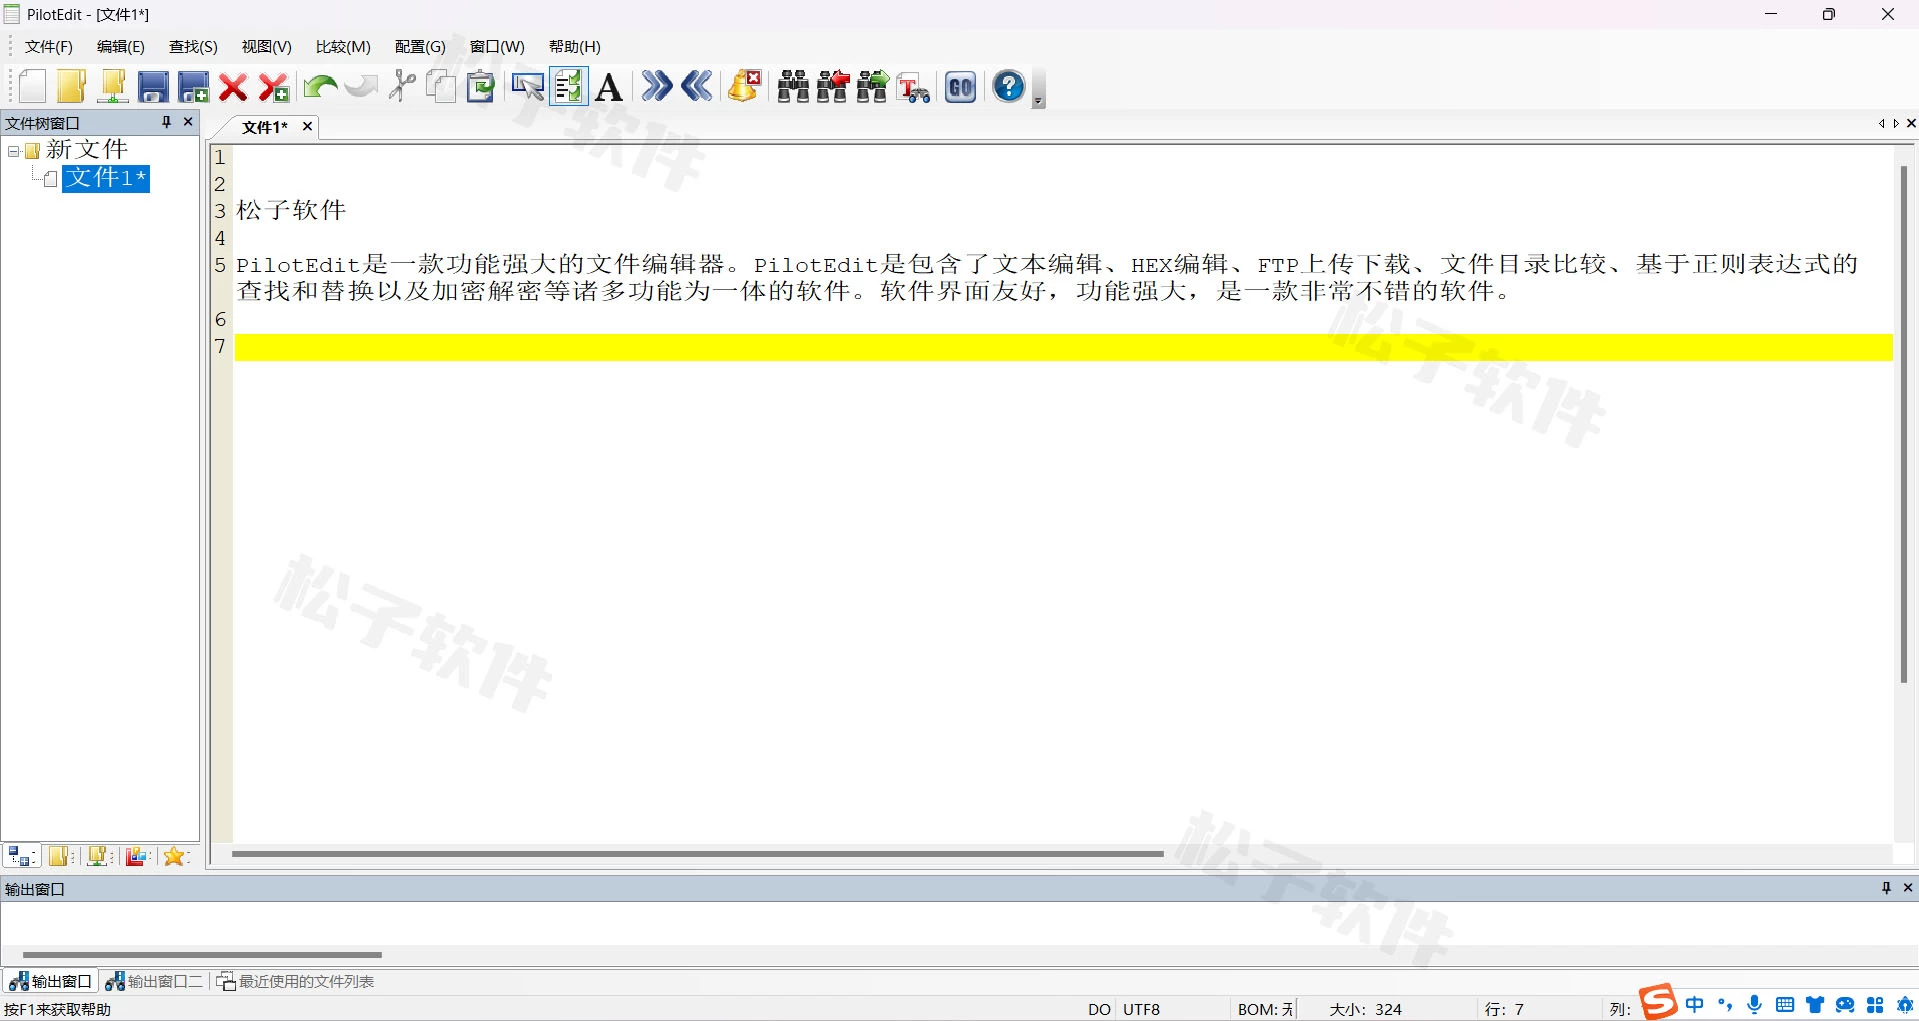Switch to the 文件1* document tab
Viewport: 1919px width, 1021px height.
coord(265,127)
